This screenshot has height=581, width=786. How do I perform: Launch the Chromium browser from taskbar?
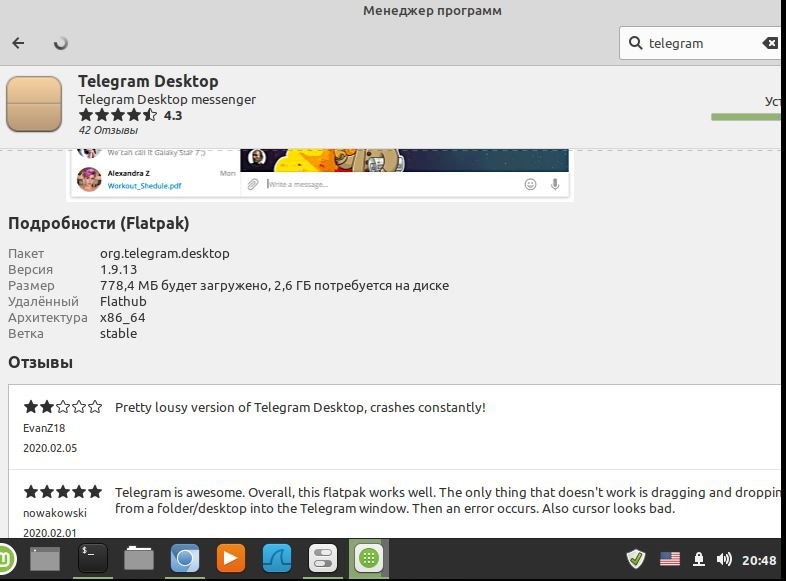coord(184,558)
